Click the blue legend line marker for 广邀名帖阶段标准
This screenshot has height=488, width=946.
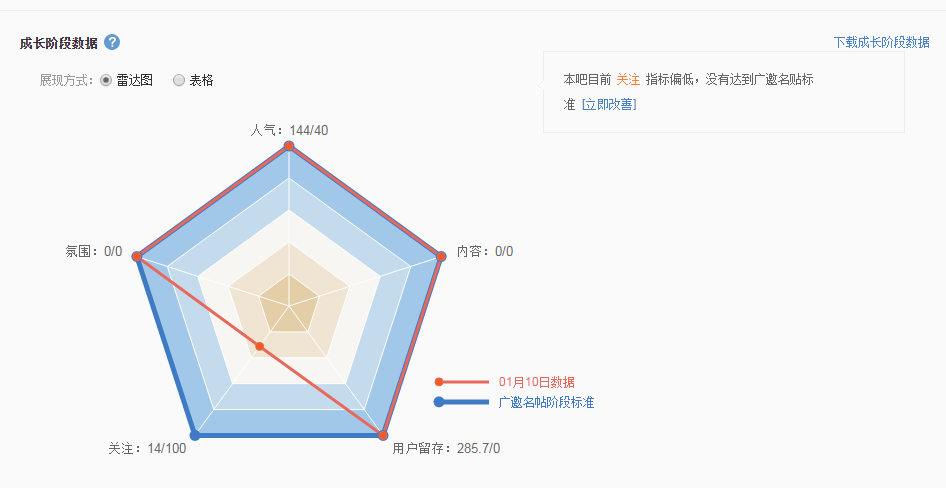coord(463,402)
